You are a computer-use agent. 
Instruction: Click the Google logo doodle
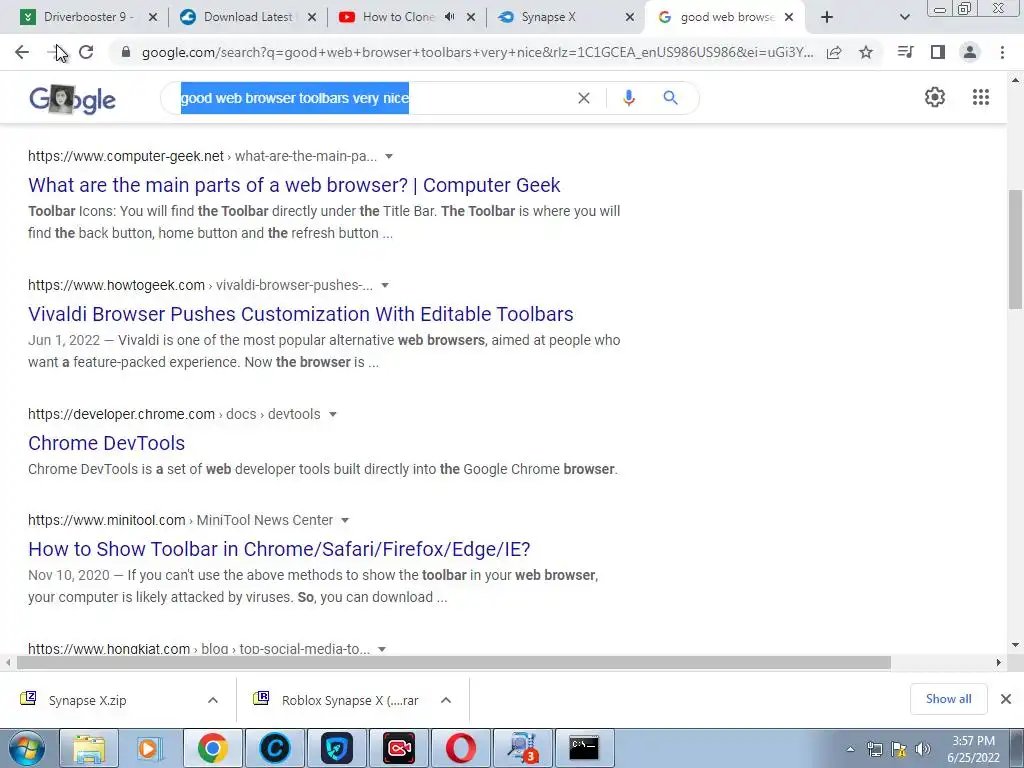point(72,100)
